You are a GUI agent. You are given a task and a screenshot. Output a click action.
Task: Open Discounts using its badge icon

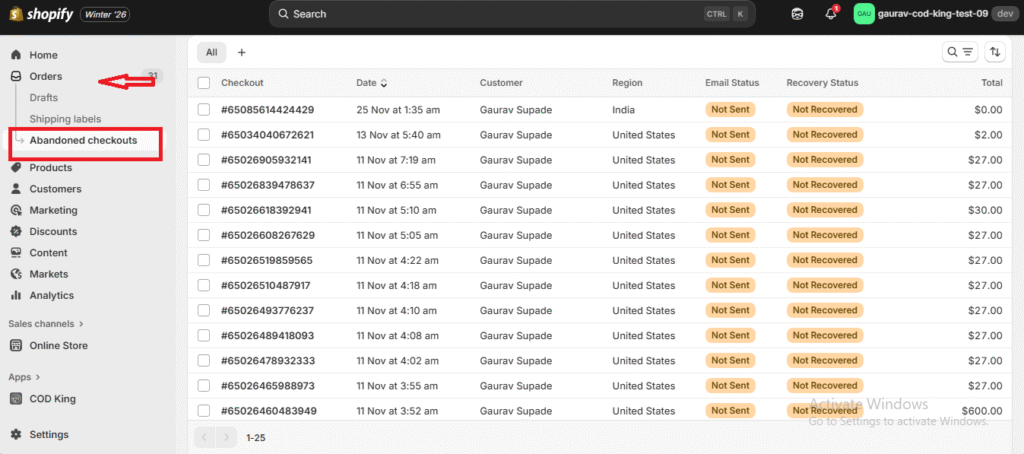(x=16, y=232)
